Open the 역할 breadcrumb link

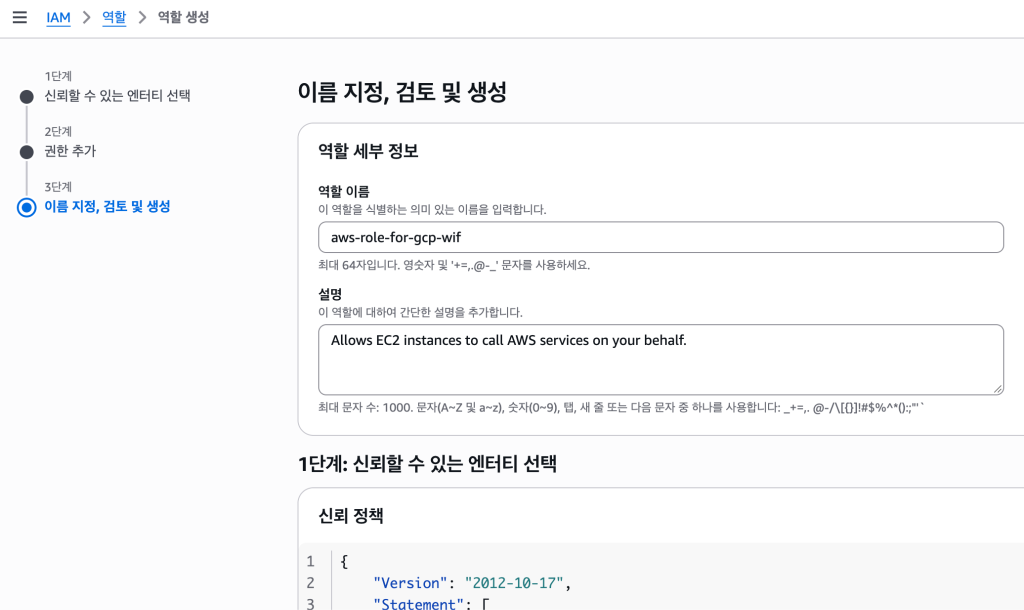click(x=114, y=18)
